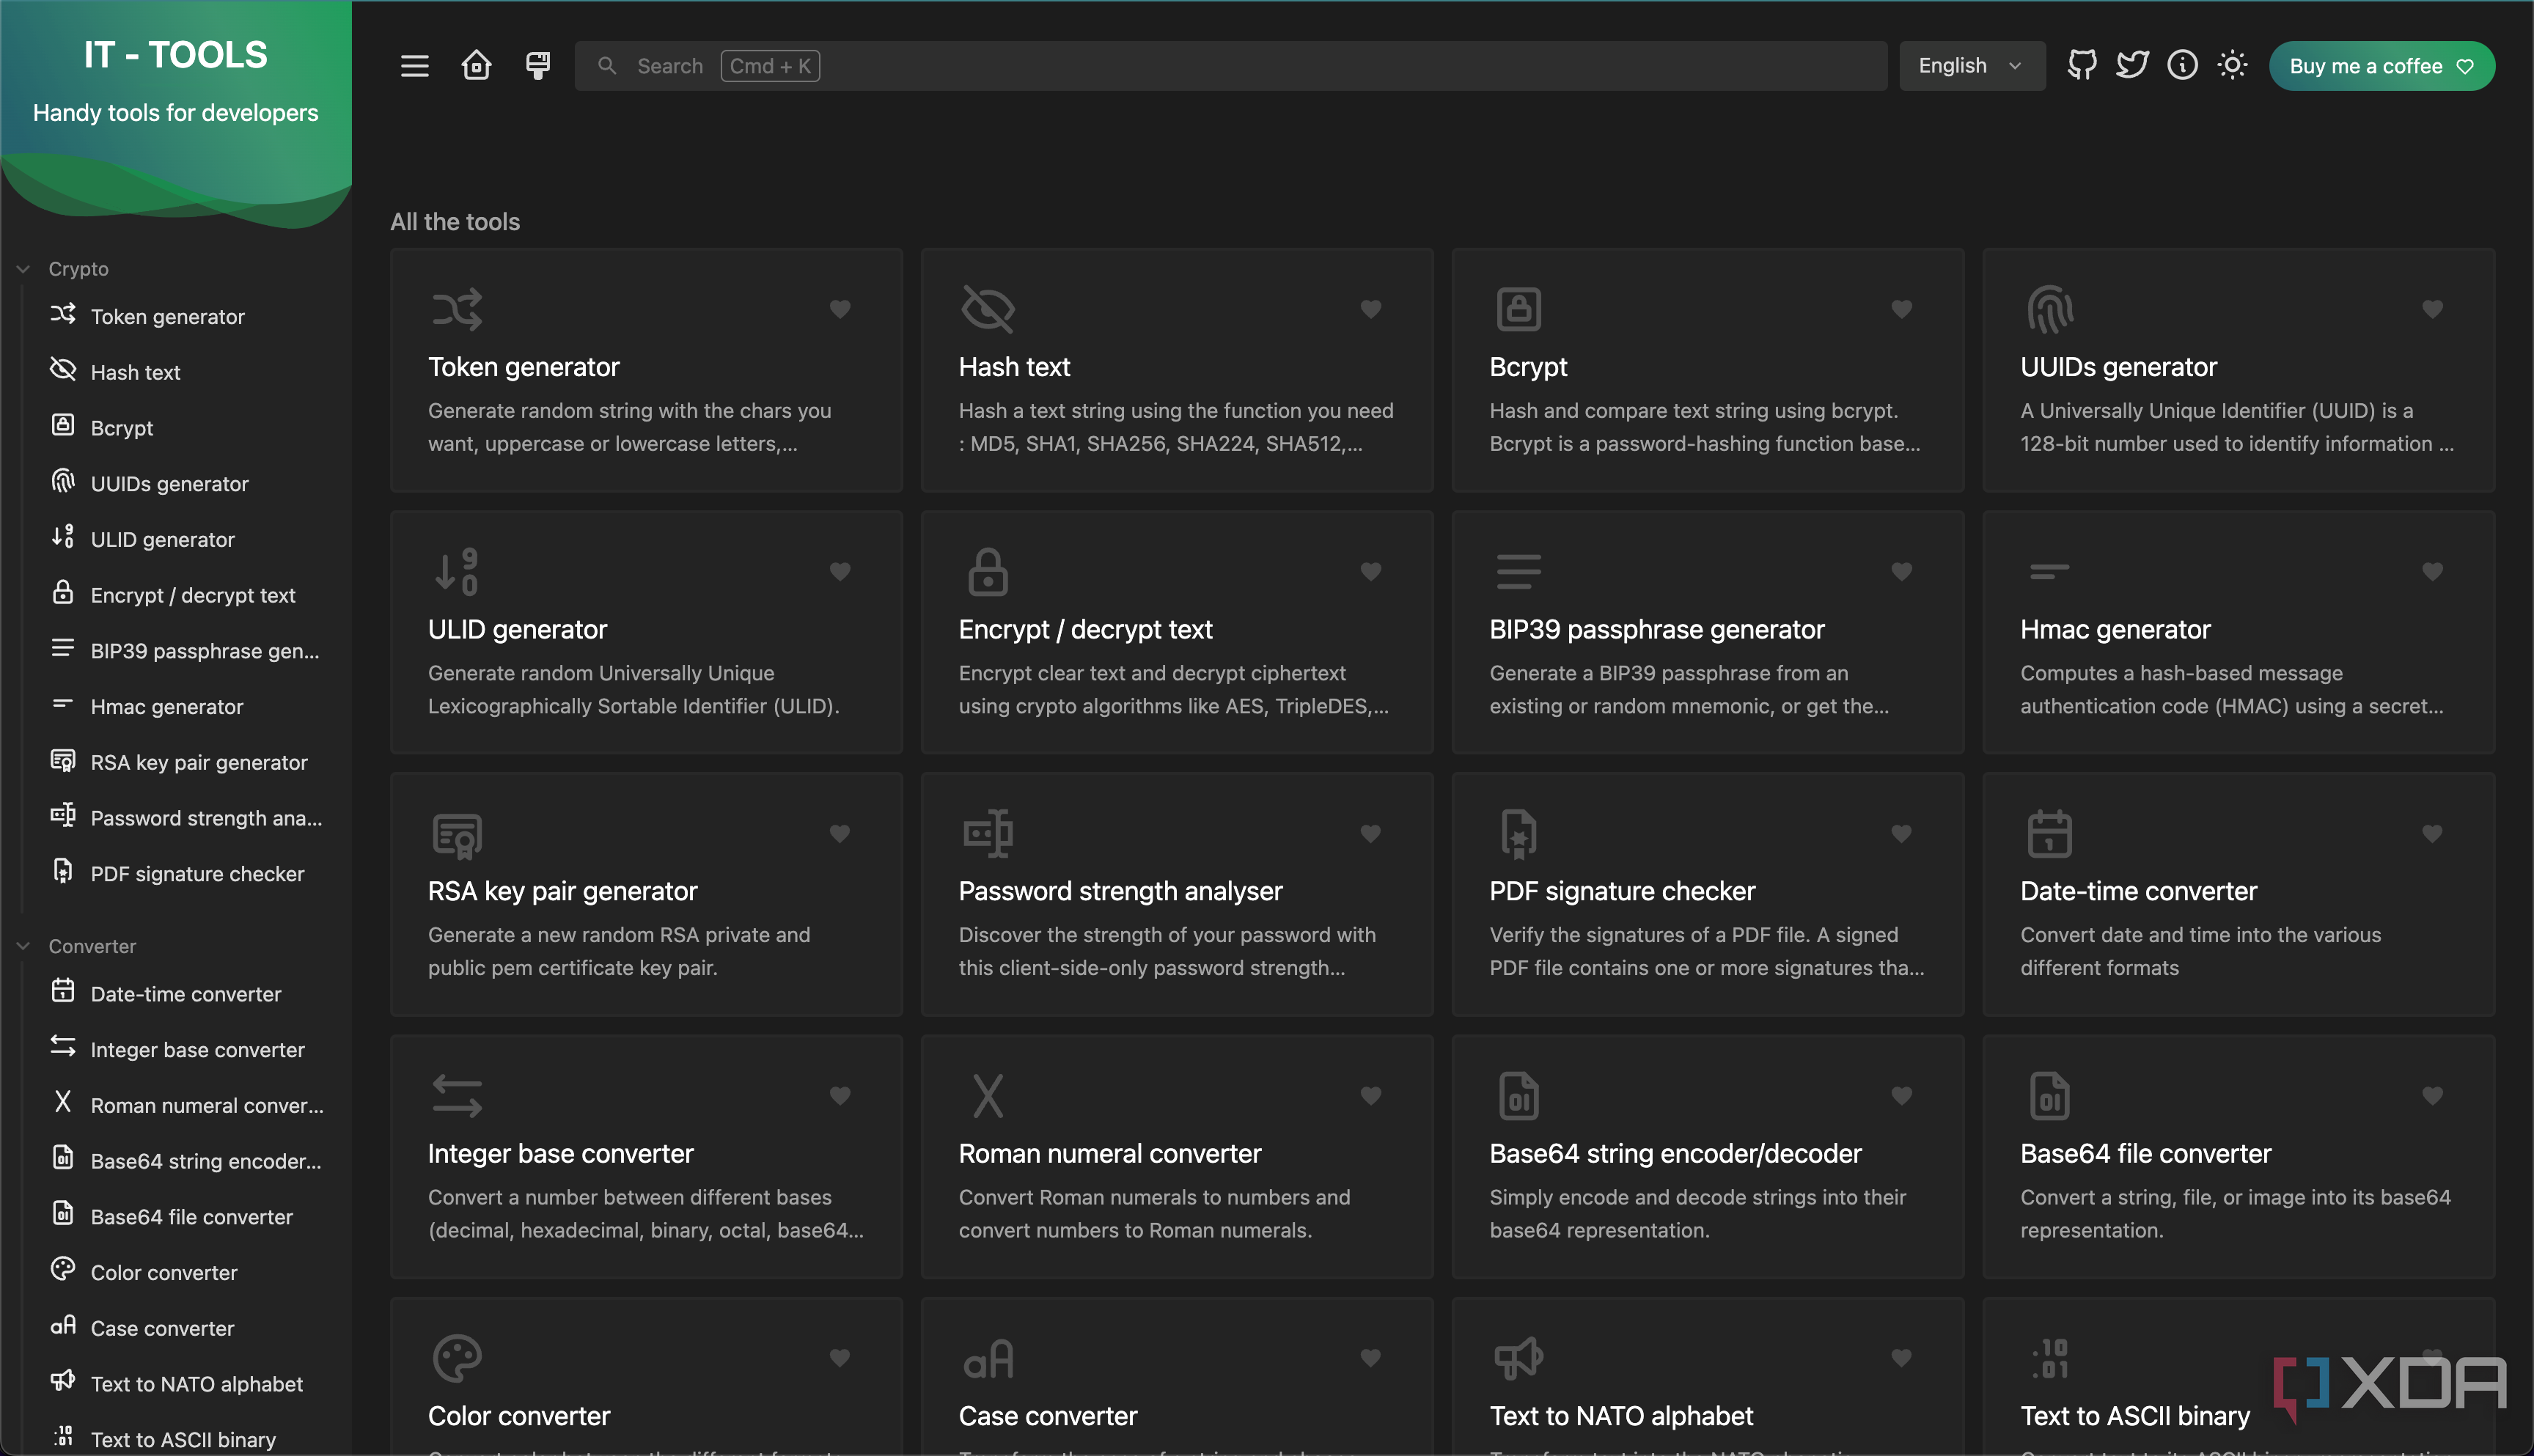The width and height of the screenshot is (2534, 1456).
Task: Open the UI library brush icon
Action: [538, 66]
